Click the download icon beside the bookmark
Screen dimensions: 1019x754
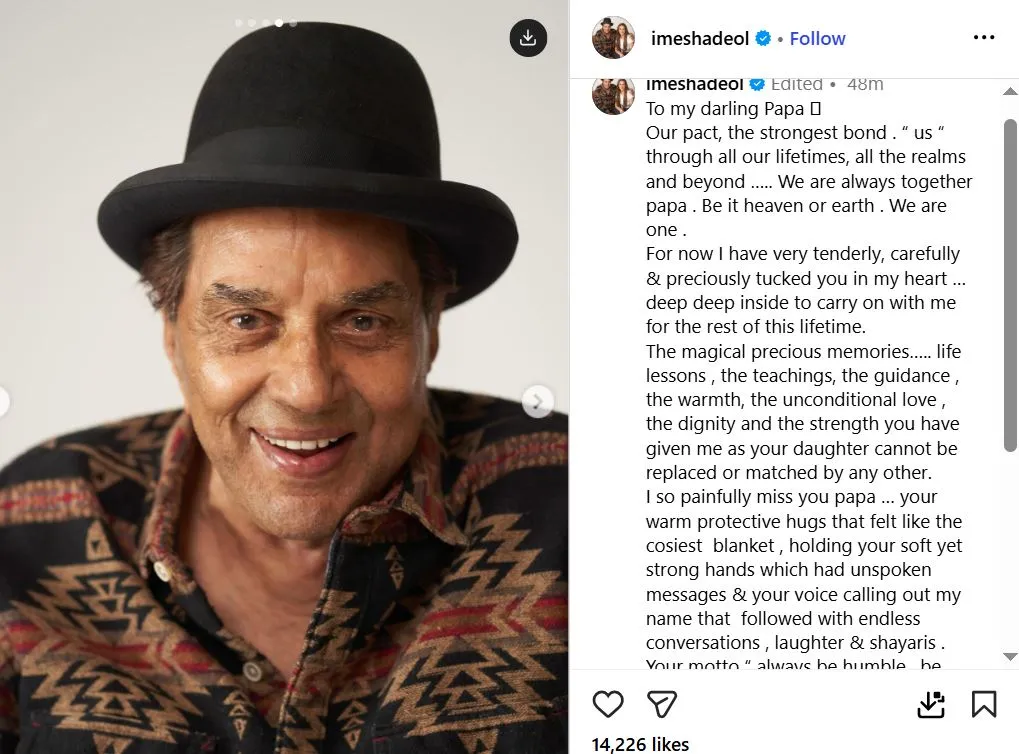click(931, 704)
